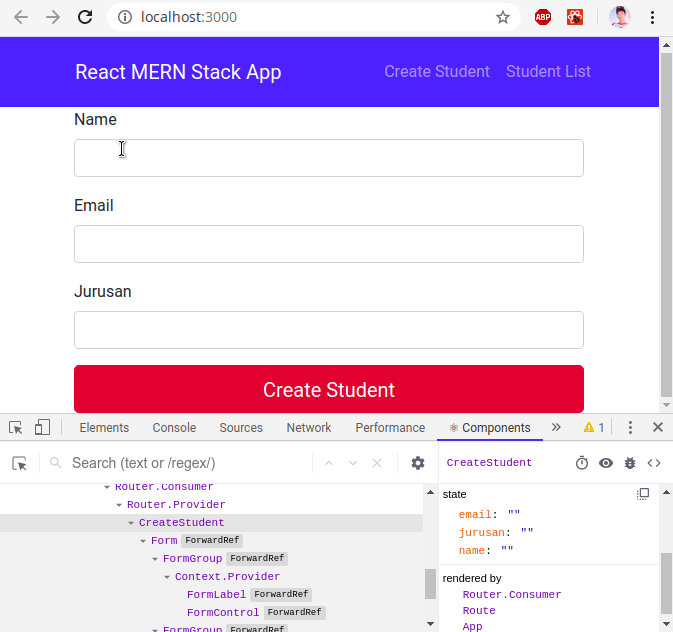The height and width of the screenshot is (632, 673).
Task: Open App in rendered by list
Action: 473,626
